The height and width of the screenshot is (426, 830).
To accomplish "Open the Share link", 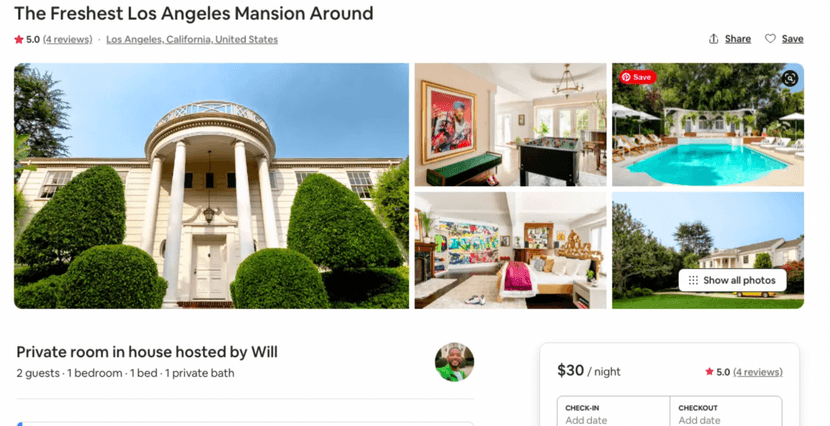I will coord(738,39).
